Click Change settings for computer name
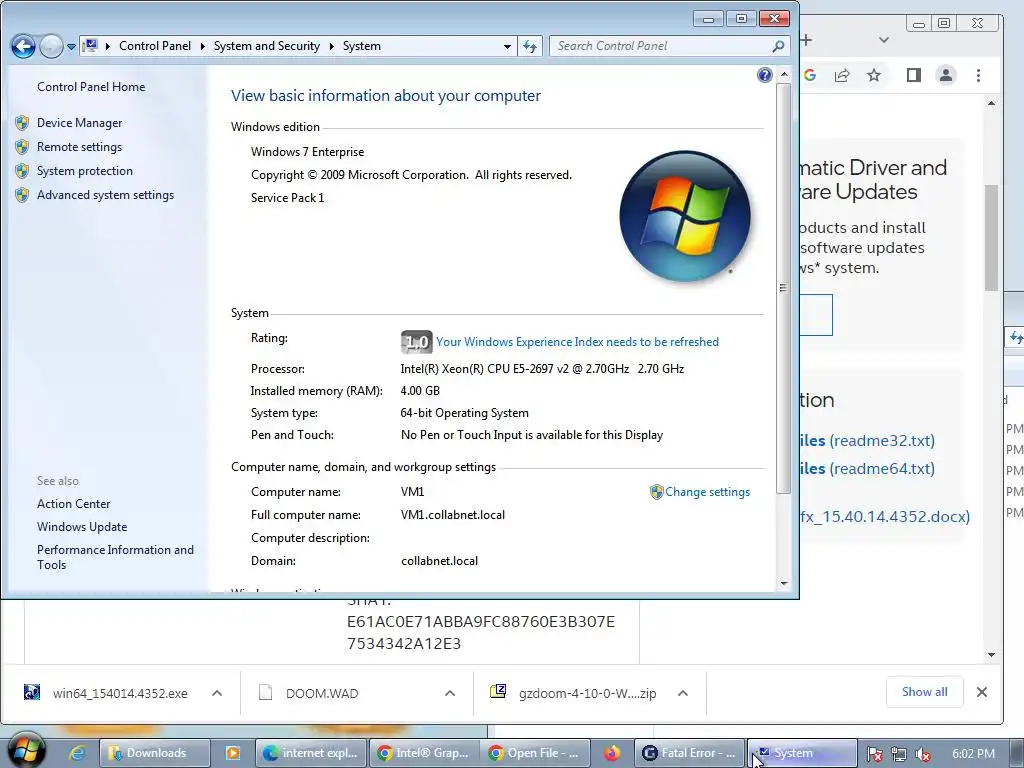The image size is (1024, 768). tap(707, 492)
